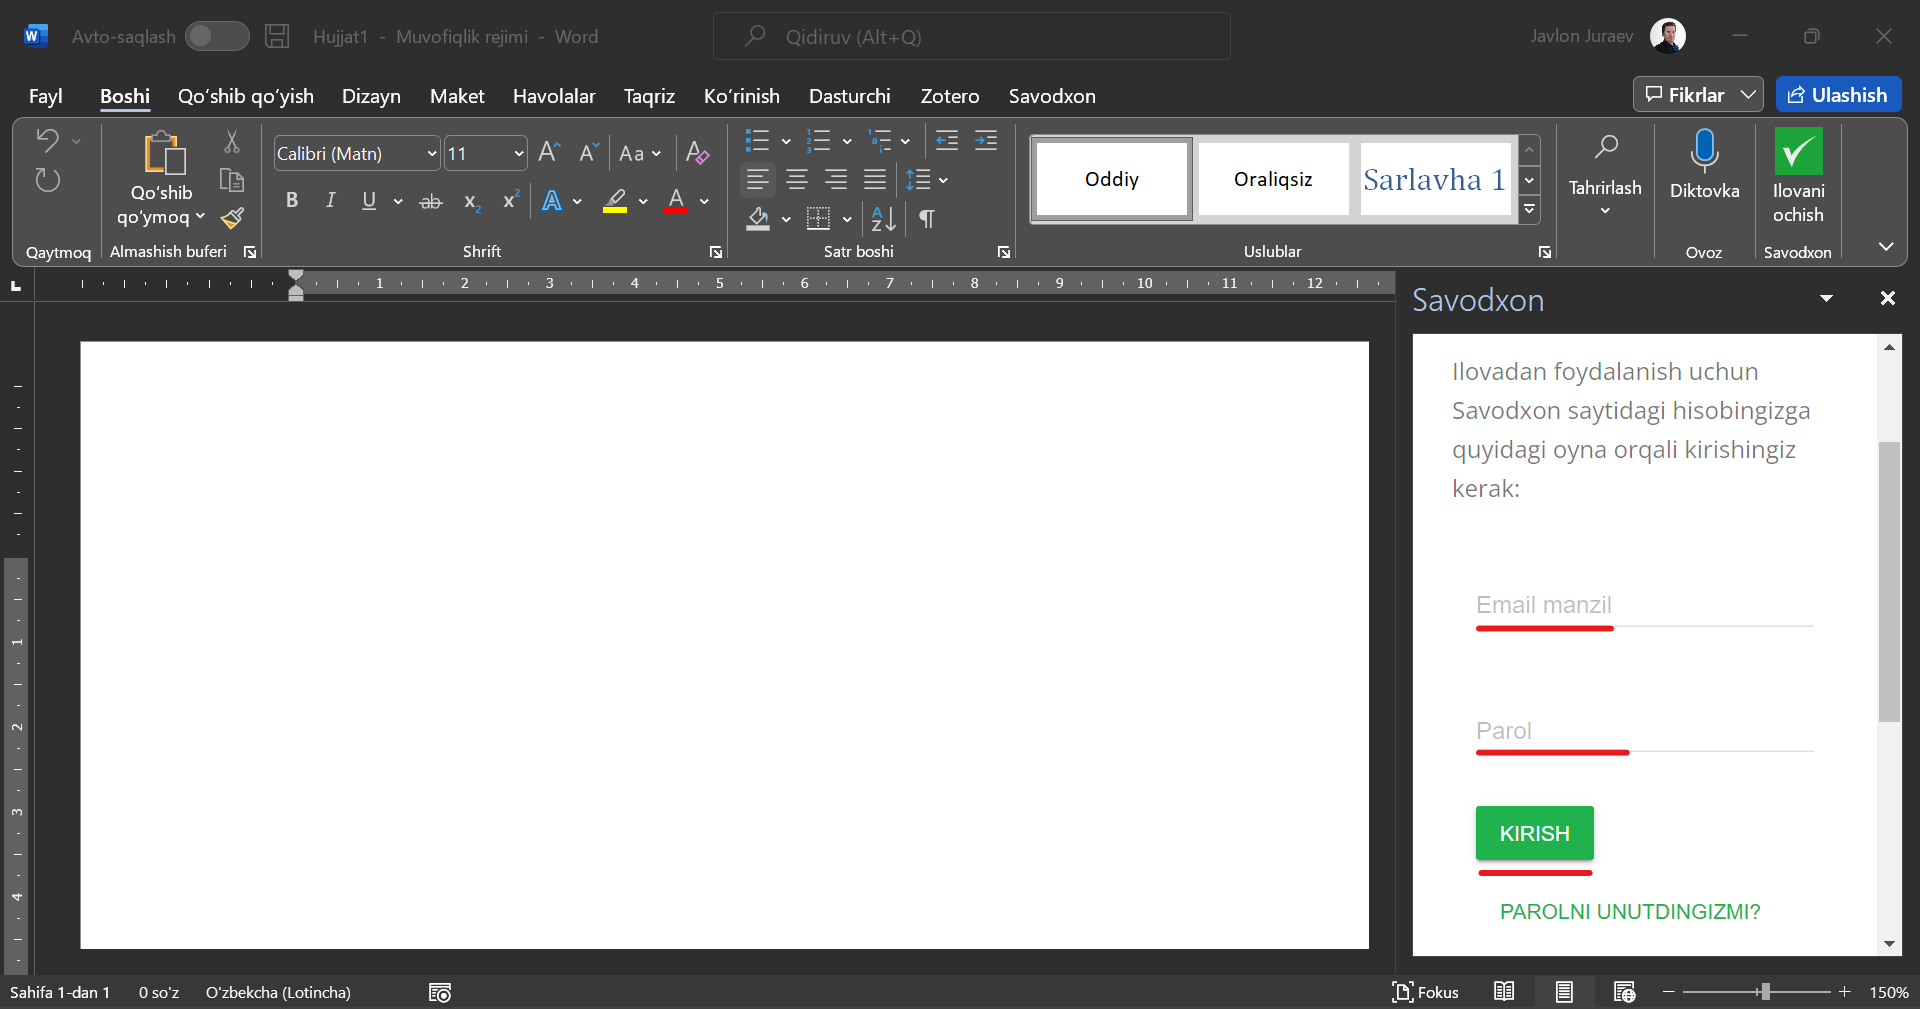
Task: Open the Dizayn ribbon tab
Action: tap(371, 96)
